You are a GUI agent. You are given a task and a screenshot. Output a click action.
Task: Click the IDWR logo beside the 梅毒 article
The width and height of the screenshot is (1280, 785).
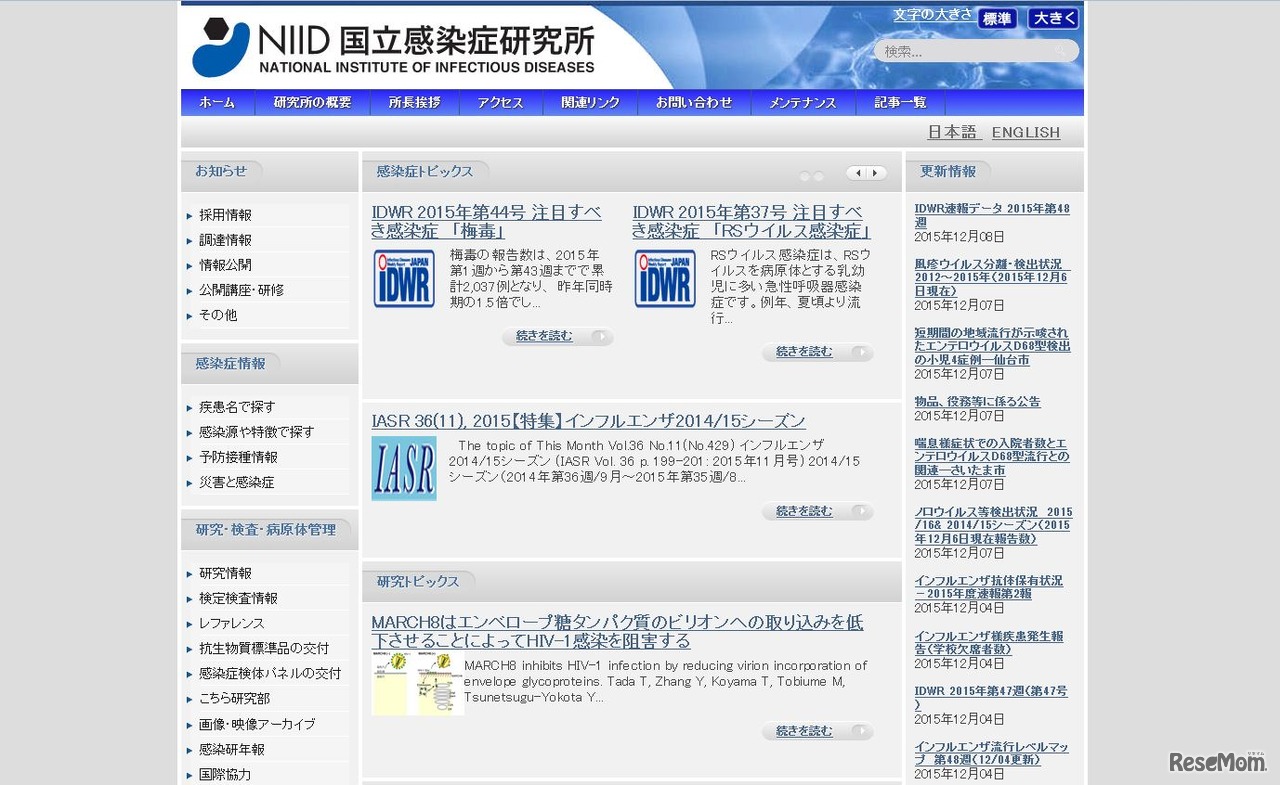403,277
